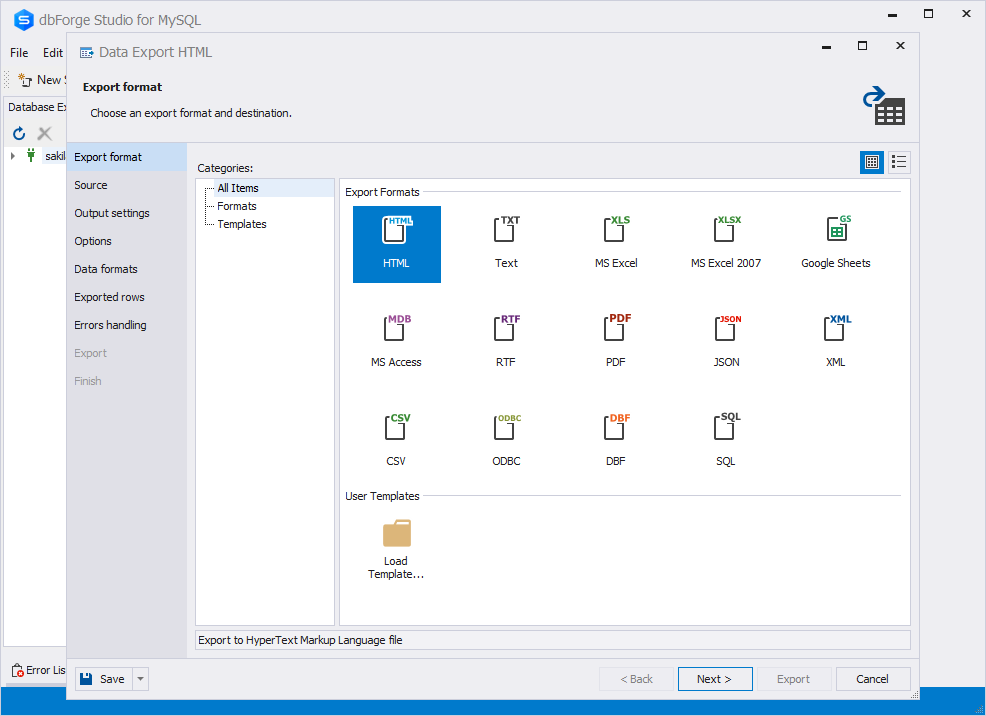The width and height of the screenshot is (986, 716).
Task: Click the Error List icon at bottom
Action: point(18,670)
